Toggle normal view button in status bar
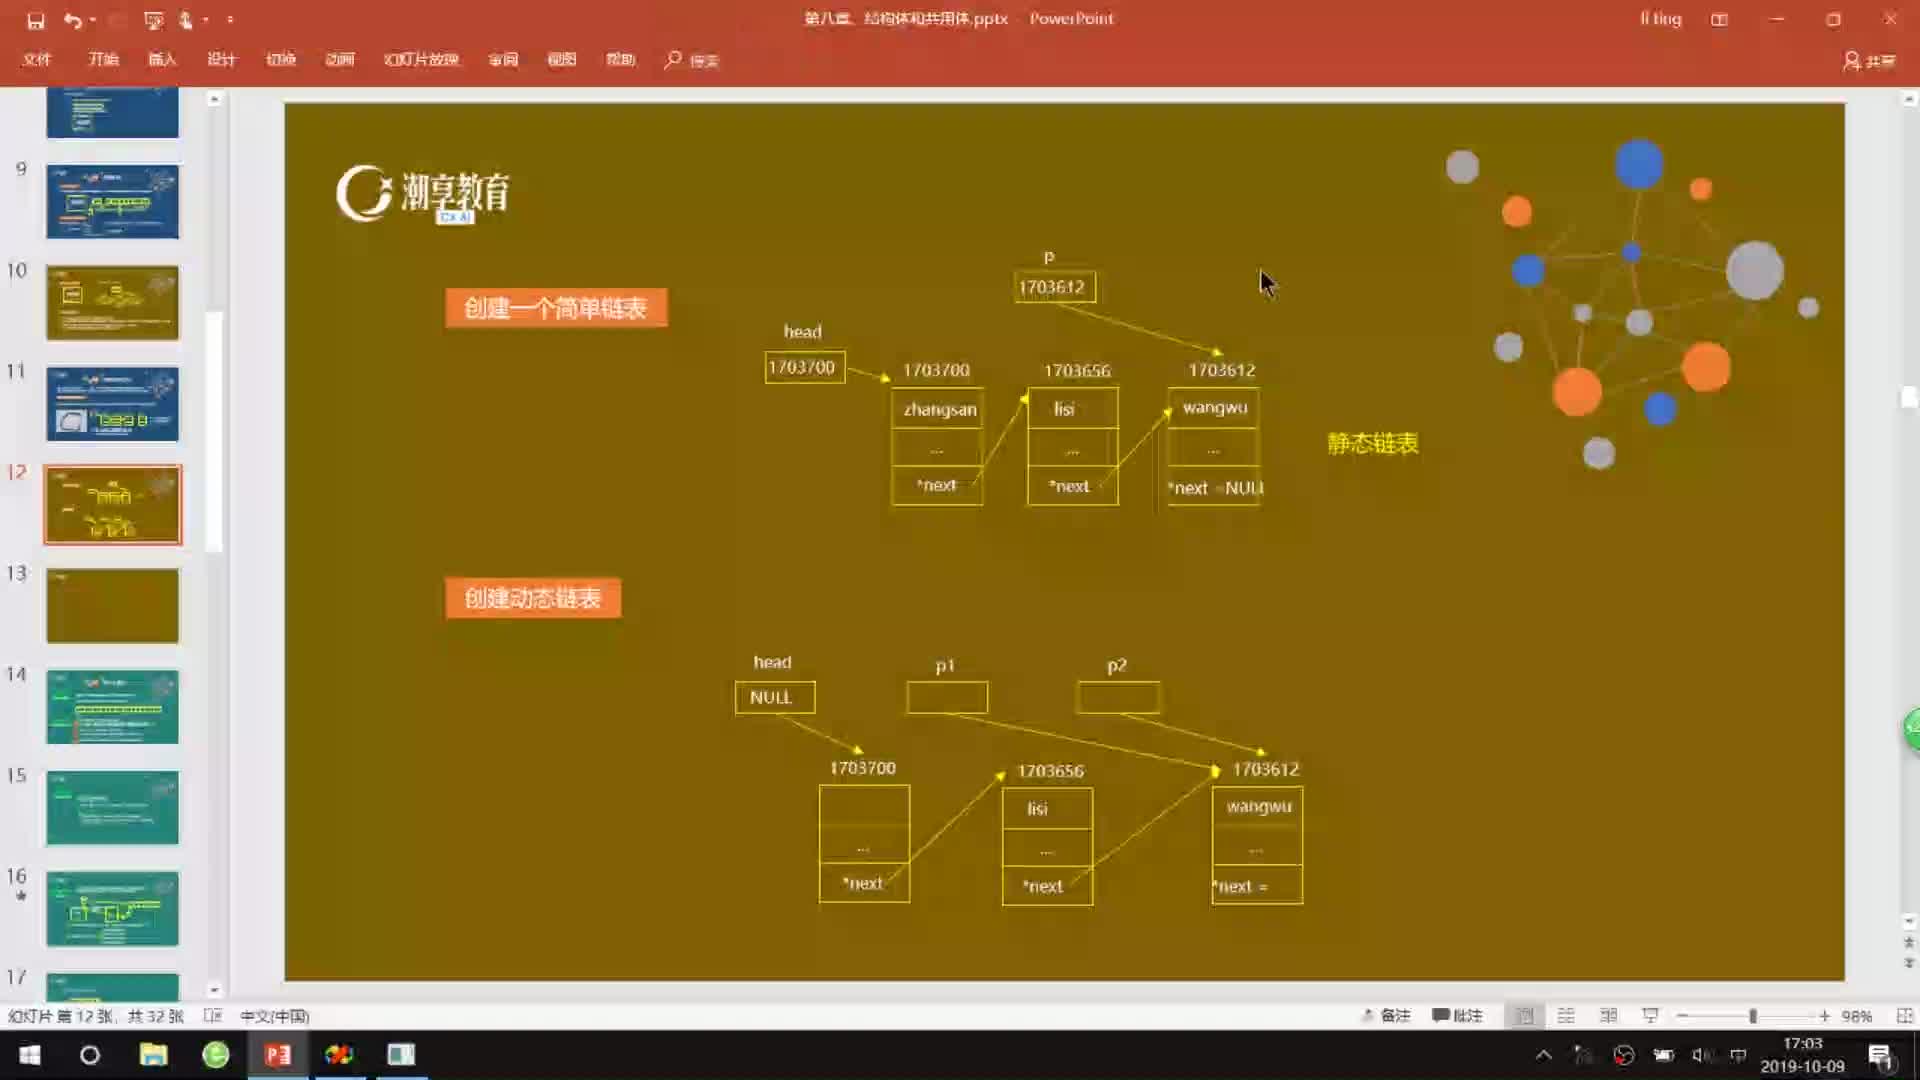 [1524, 1016]
